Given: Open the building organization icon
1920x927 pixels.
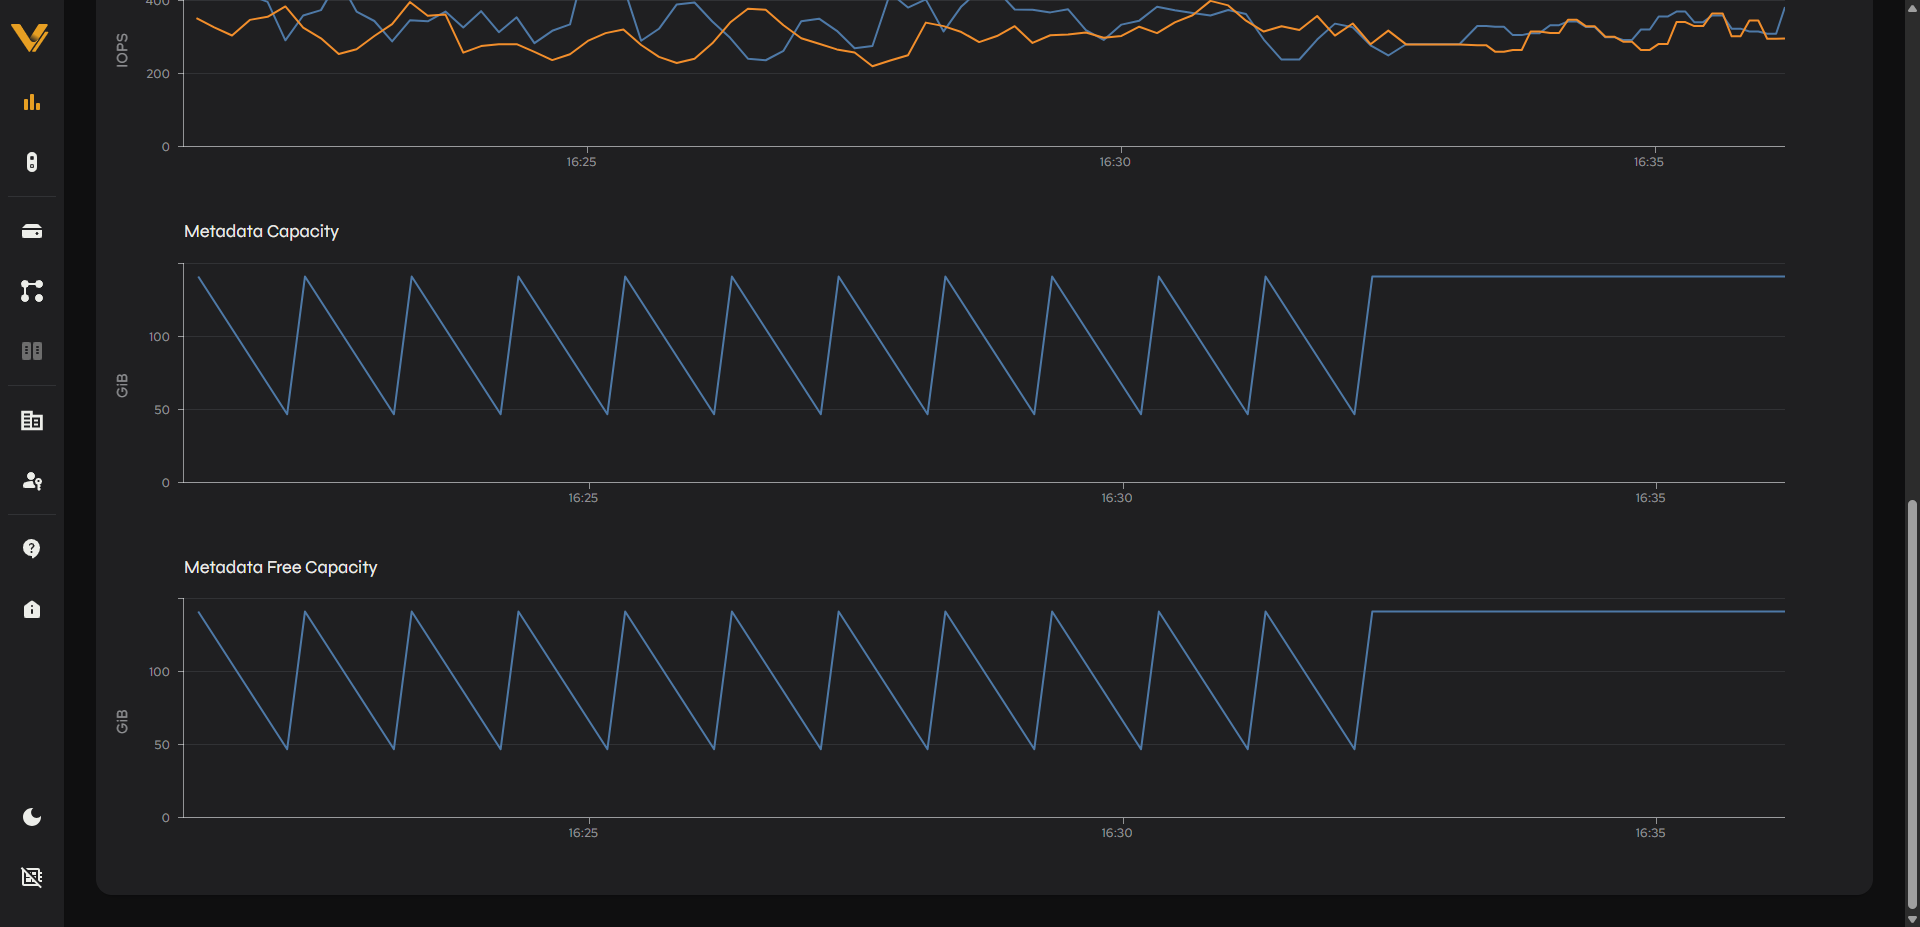Looking at the screenshot, I should 32,420.
